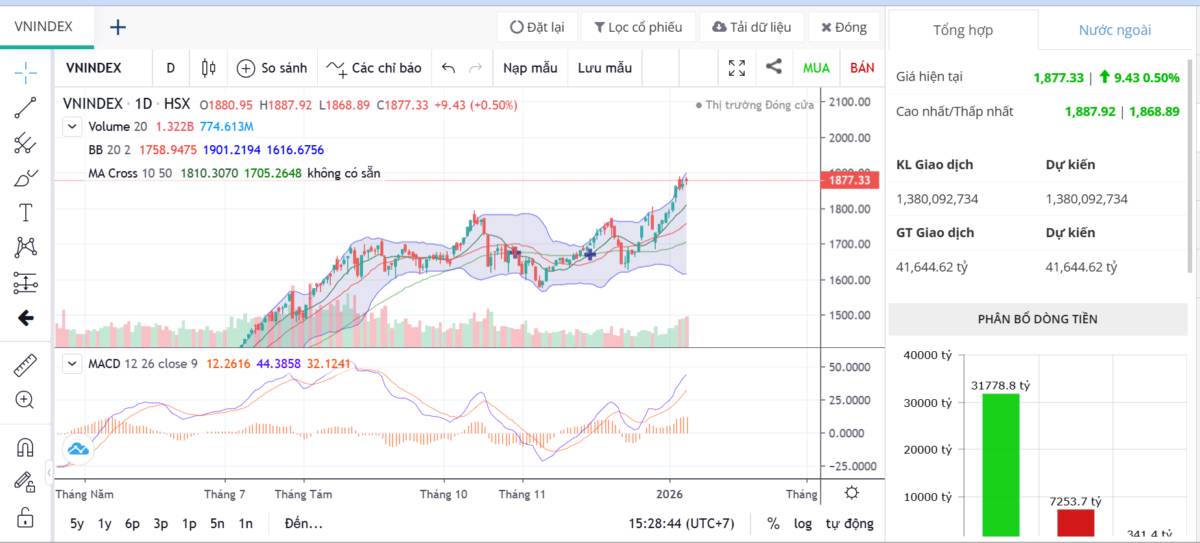Choose the text annotation tool
The image size is (1200, 543).
tap(25, 212)
